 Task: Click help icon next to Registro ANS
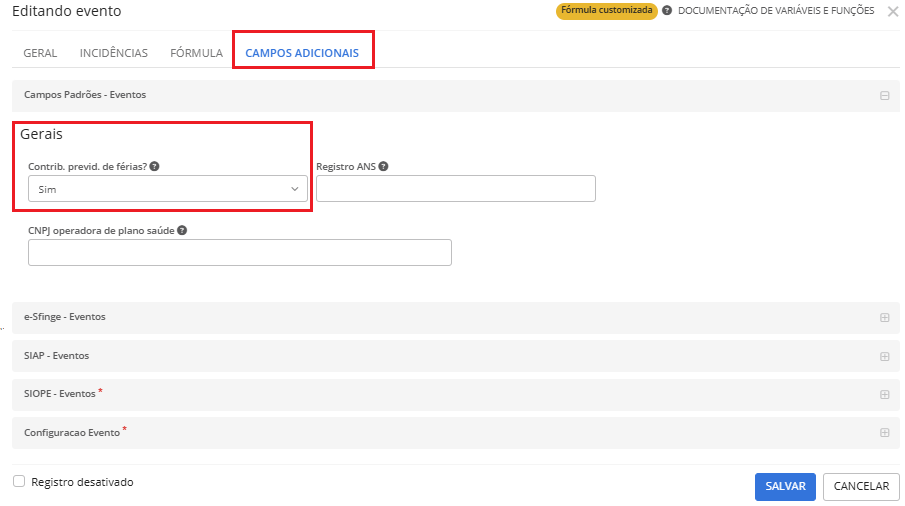pyautogui.click(x=384, y=167)
